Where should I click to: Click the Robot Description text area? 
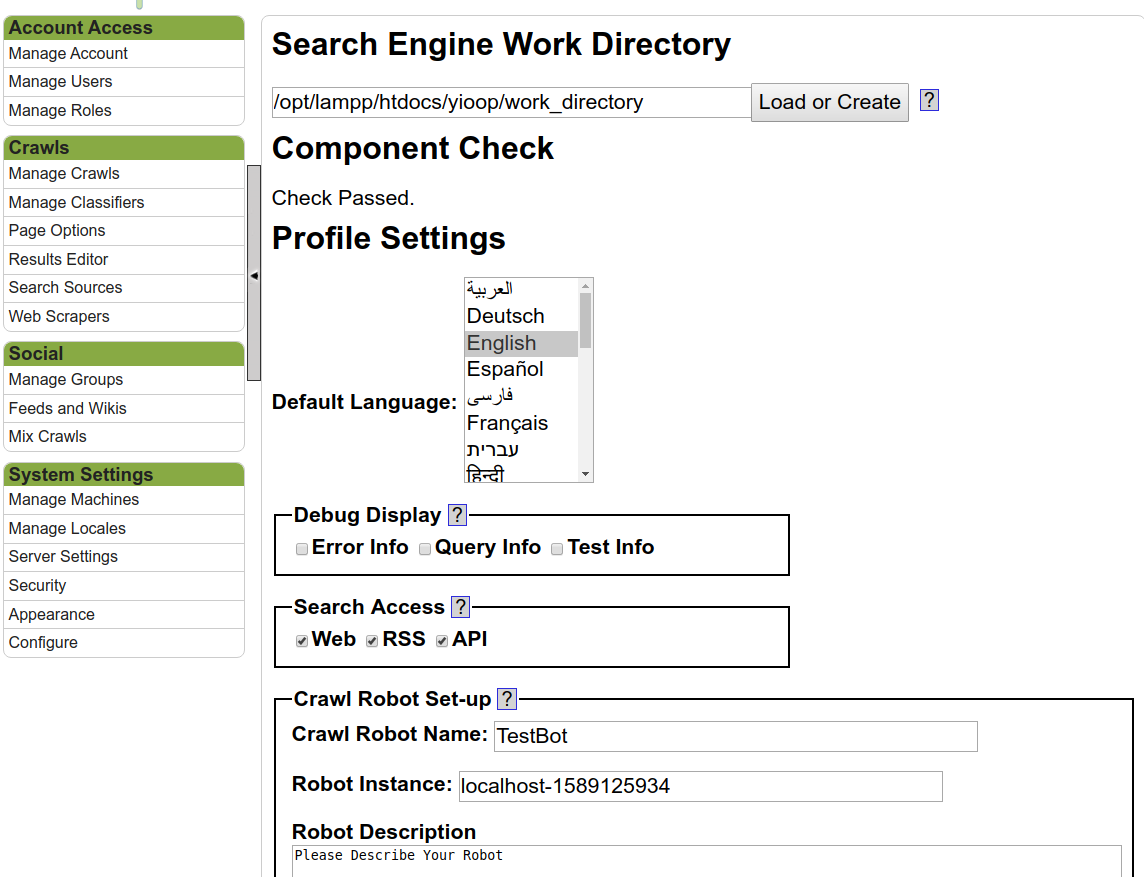(706, 860)
